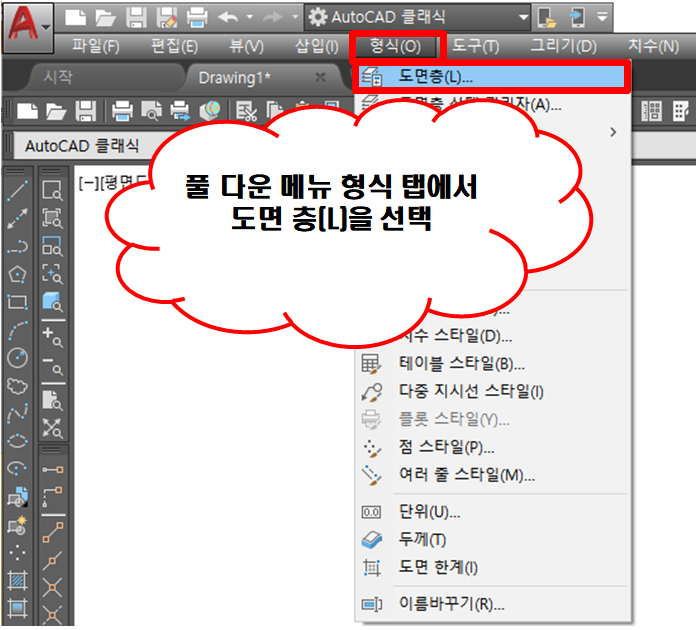
Task: Close the Drawing1* tab
Action: 320,78
